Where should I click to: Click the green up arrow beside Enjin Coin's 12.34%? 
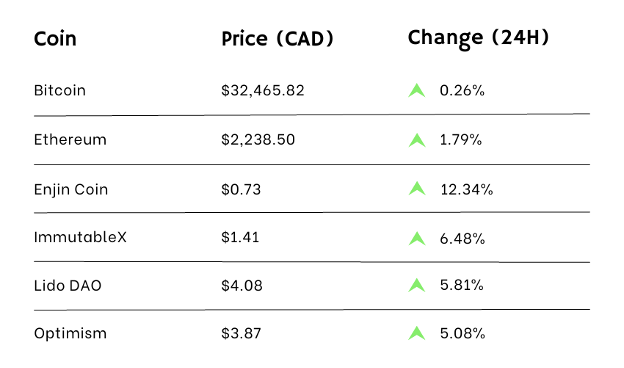point(417,188)
